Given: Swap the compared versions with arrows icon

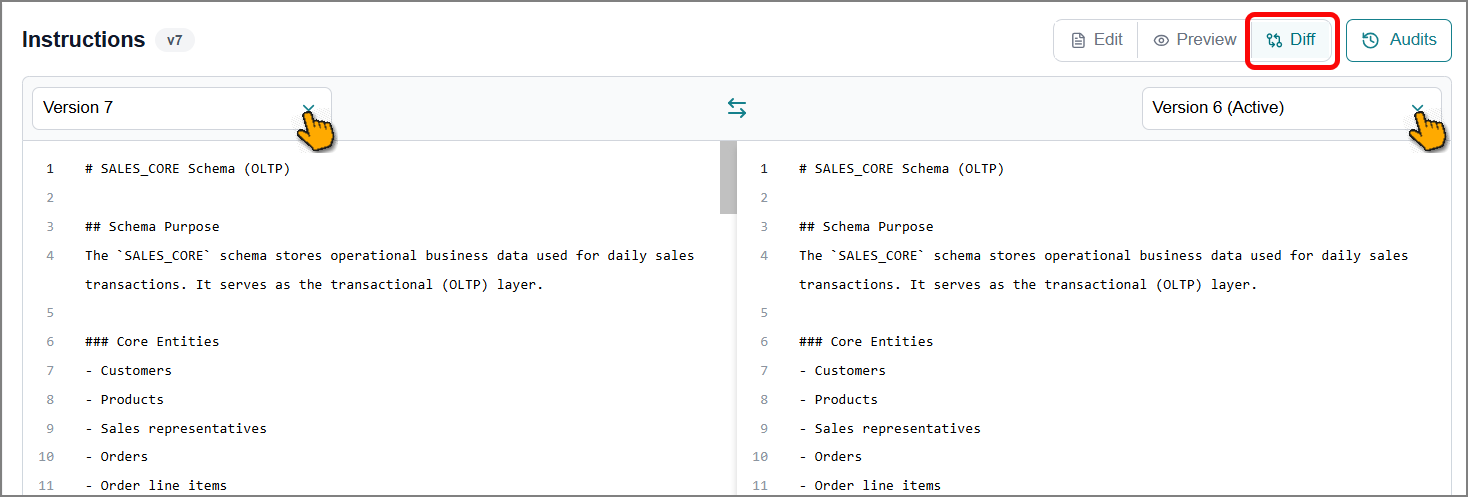Looking at the screenshot, I should coord(737,108).
